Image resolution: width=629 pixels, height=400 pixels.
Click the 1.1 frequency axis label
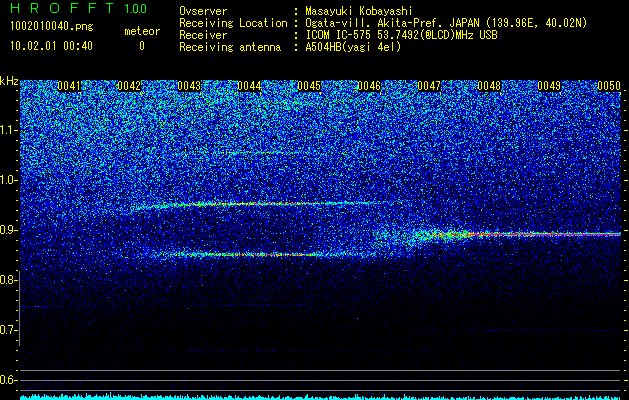[x=8, y=130]
